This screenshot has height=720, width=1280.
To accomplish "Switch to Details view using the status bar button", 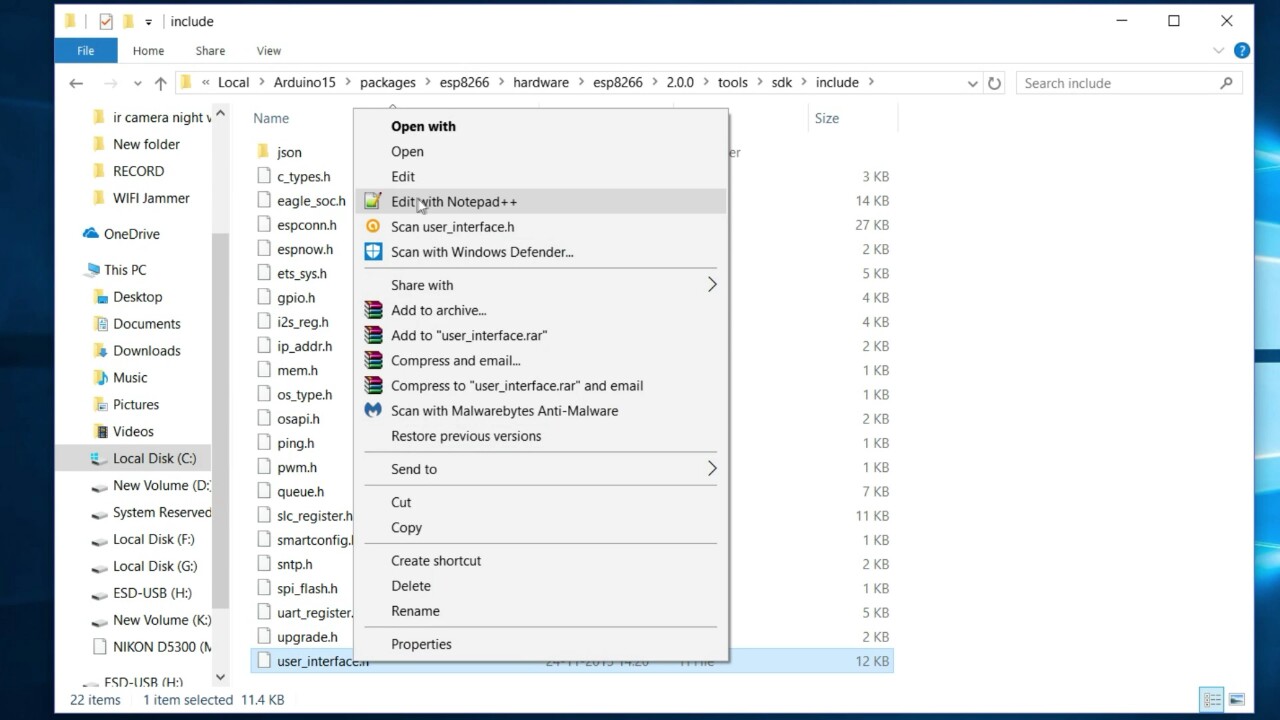I will tap(1212, 700).
